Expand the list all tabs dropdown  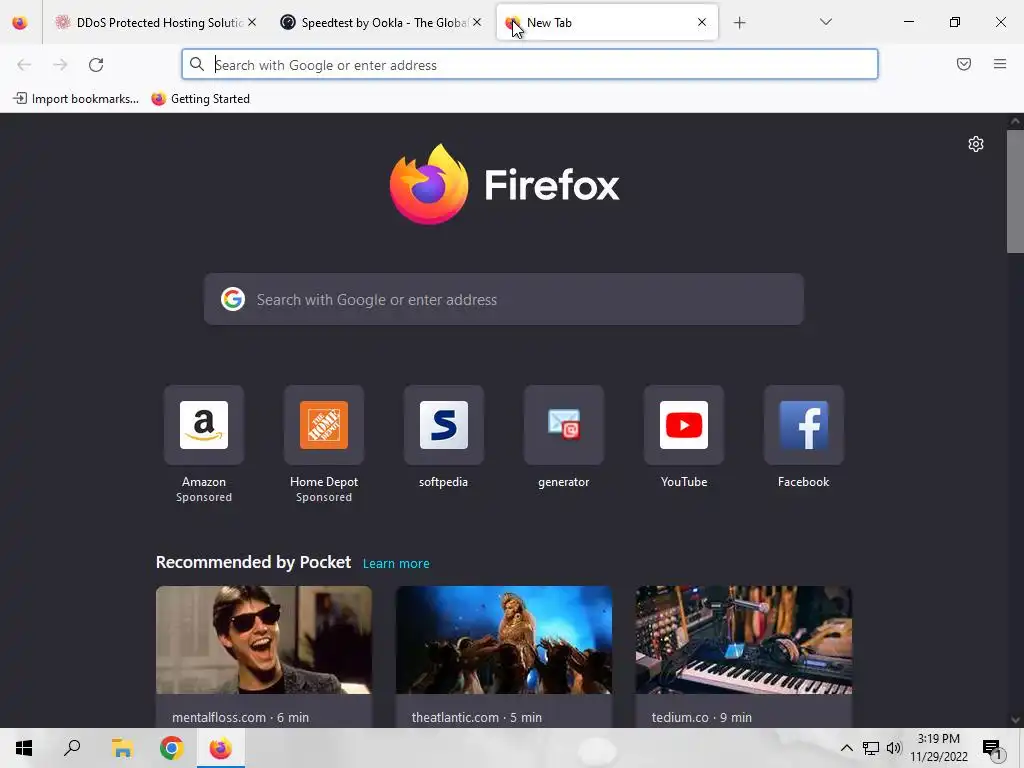825,22
